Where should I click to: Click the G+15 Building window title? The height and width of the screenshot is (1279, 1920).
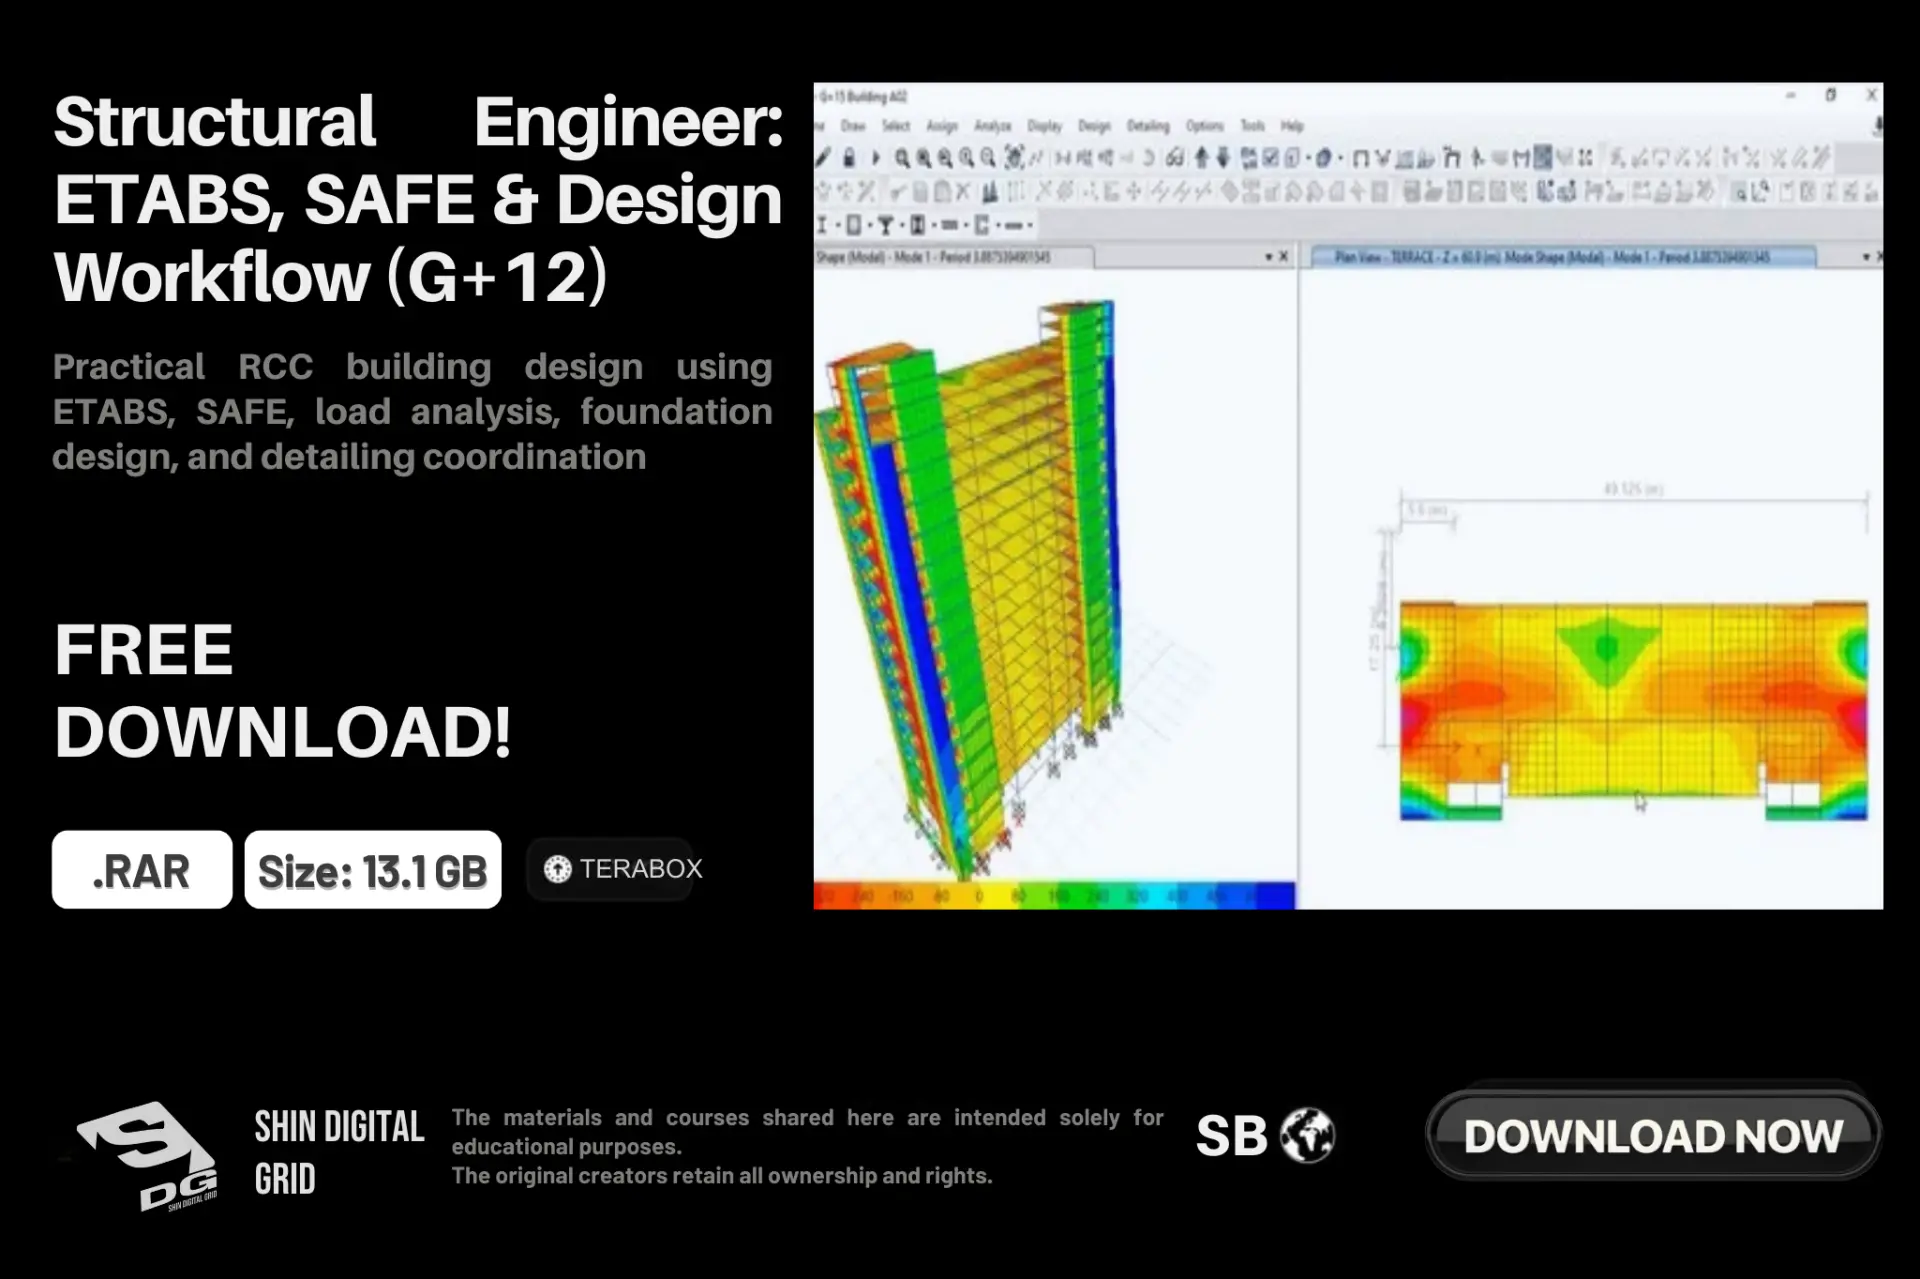(863, 96)
